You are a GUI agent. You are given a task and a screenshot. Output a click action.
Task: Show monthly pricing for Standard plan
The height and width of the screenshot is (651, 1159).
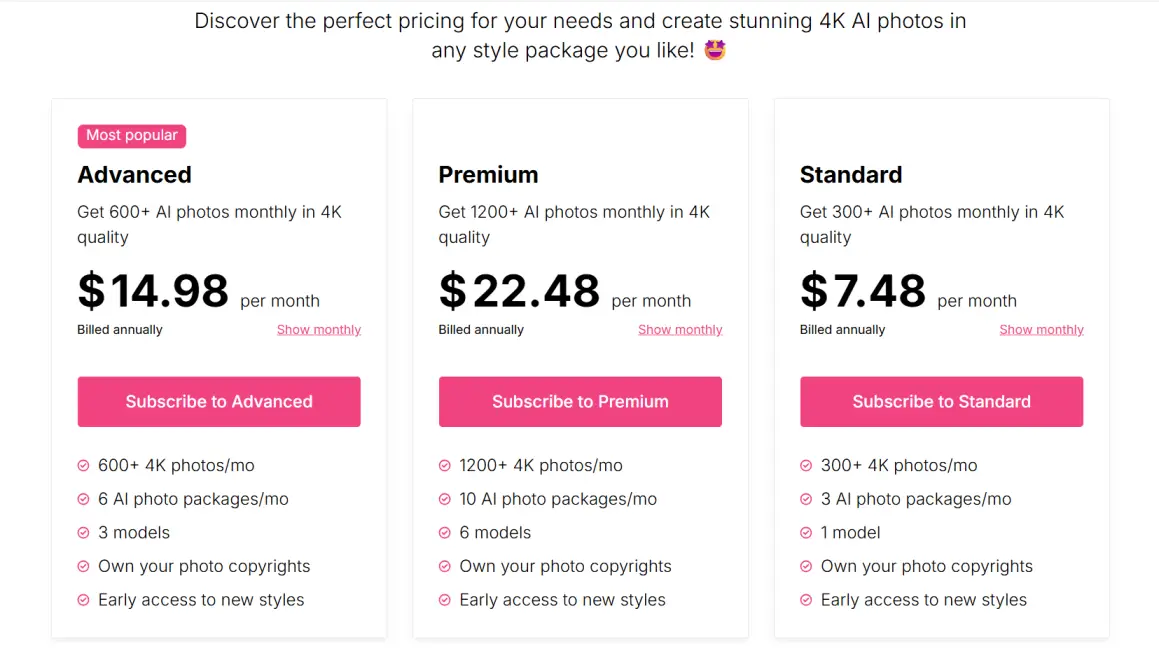tap(1041, 330)
